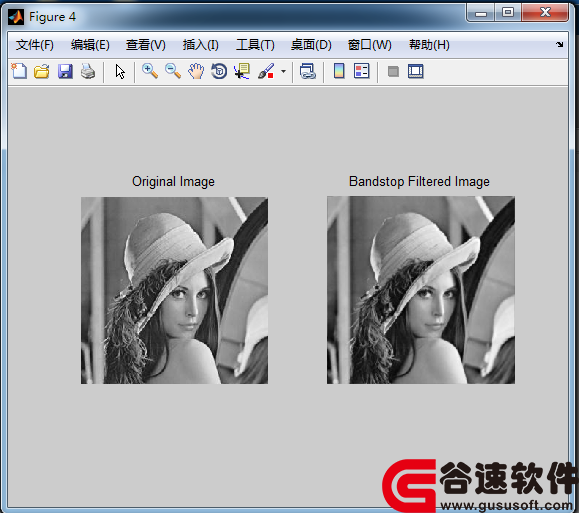
Task: Select the Data Cursor tool
Action: [242, 71]
